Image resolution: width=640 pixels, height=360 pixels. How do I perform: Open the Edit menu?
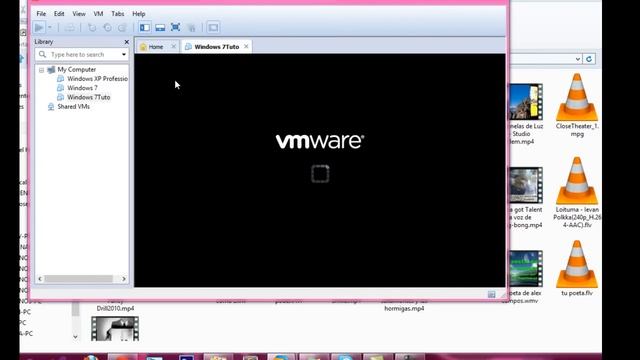coord(59,13)
